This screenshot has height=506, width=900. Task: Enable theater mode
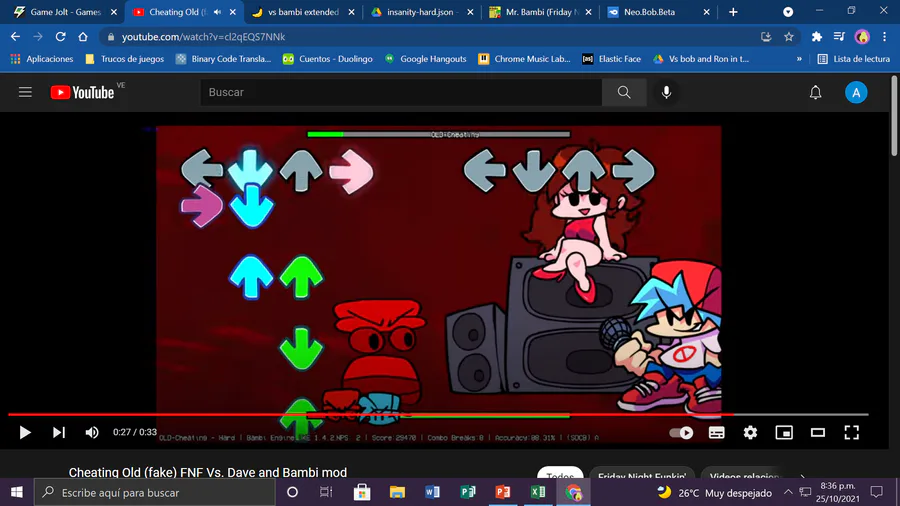pos(818,433)
